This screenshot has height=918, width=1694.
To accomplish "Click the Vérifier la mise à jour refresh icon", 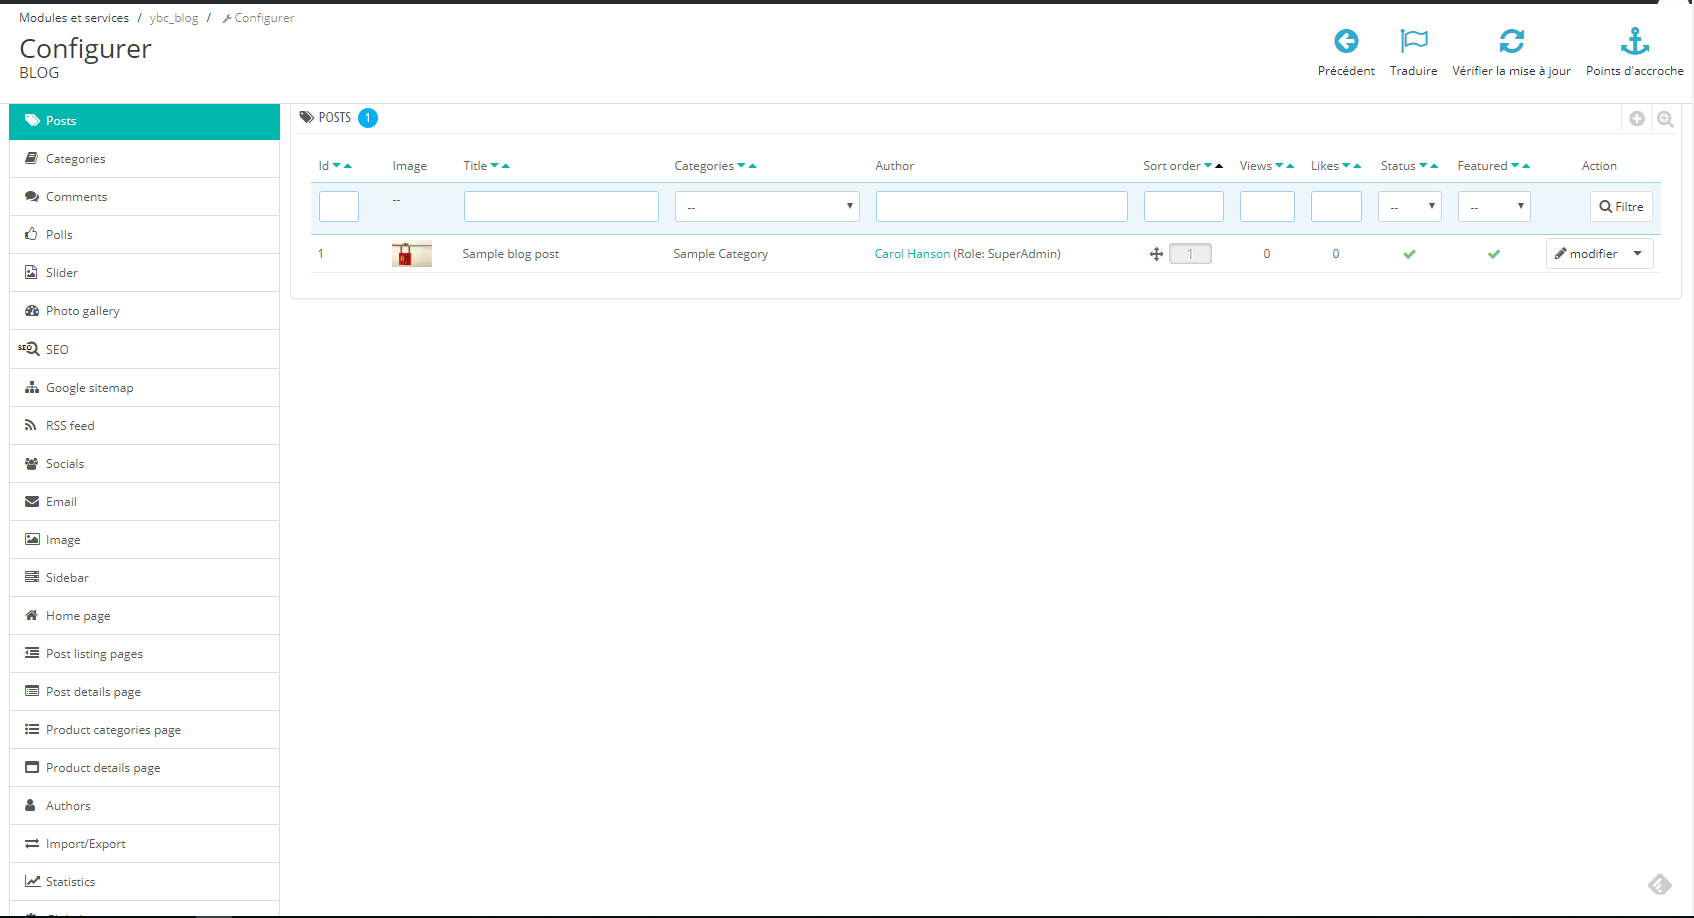I will click(x=1511, y=41).
